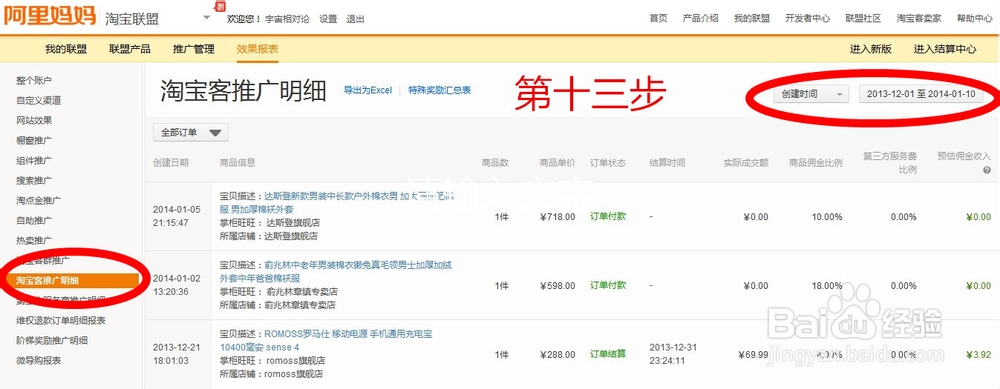Open the 达斯登新款男装 product link
The image size is (1000, 389).
(337, 202)
